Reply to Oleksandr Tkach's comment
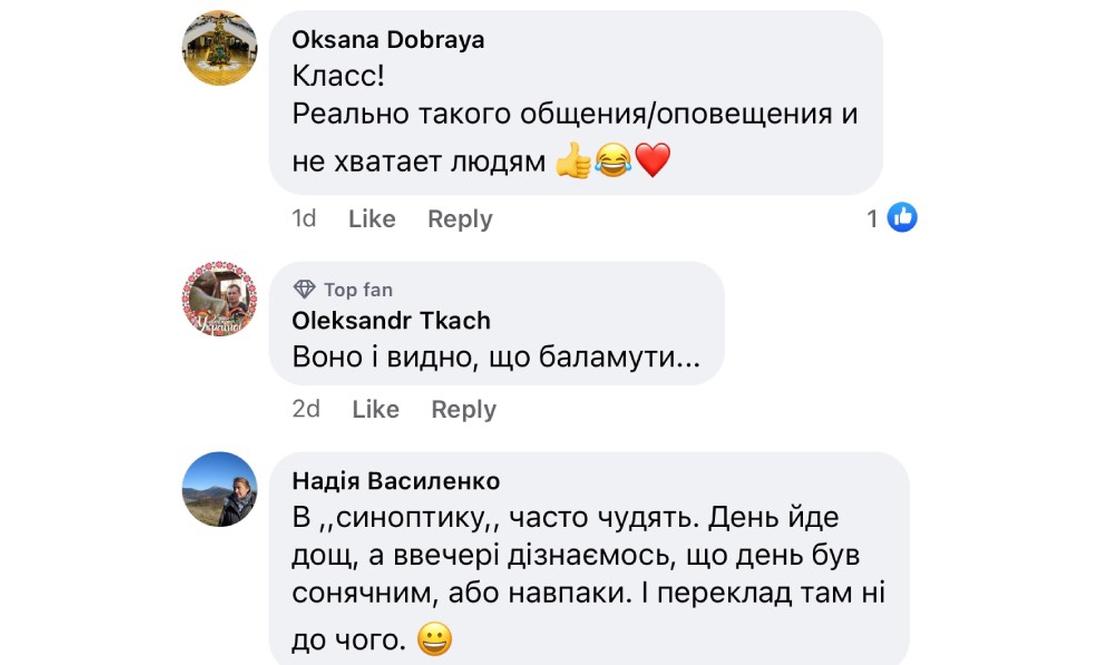This screenshot has width=1100, height=665. point(463,408)
